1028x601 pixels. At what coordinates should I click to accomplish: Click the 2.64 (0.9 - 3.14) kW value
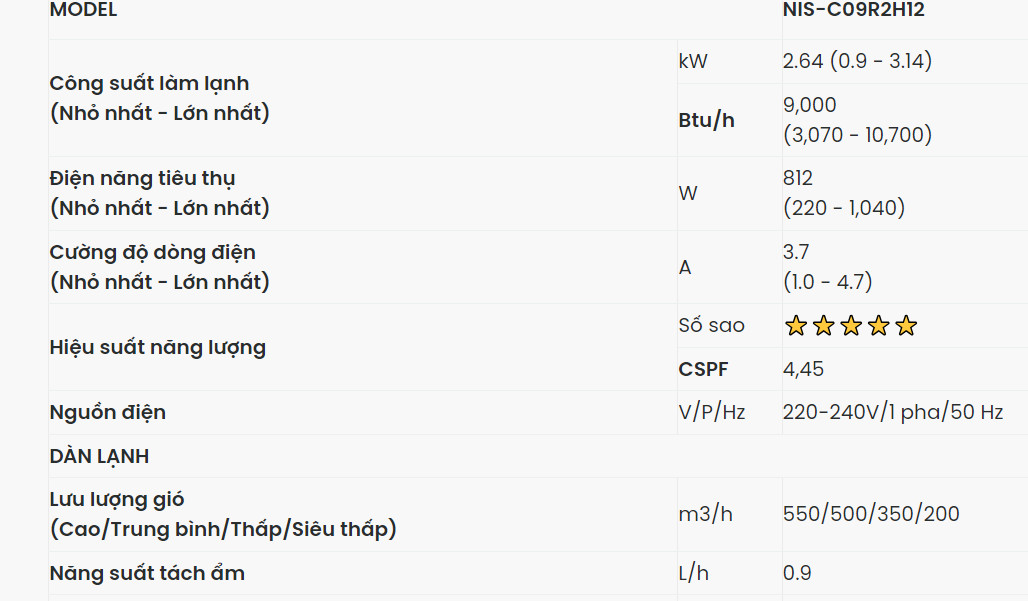[x=857, y=61]
